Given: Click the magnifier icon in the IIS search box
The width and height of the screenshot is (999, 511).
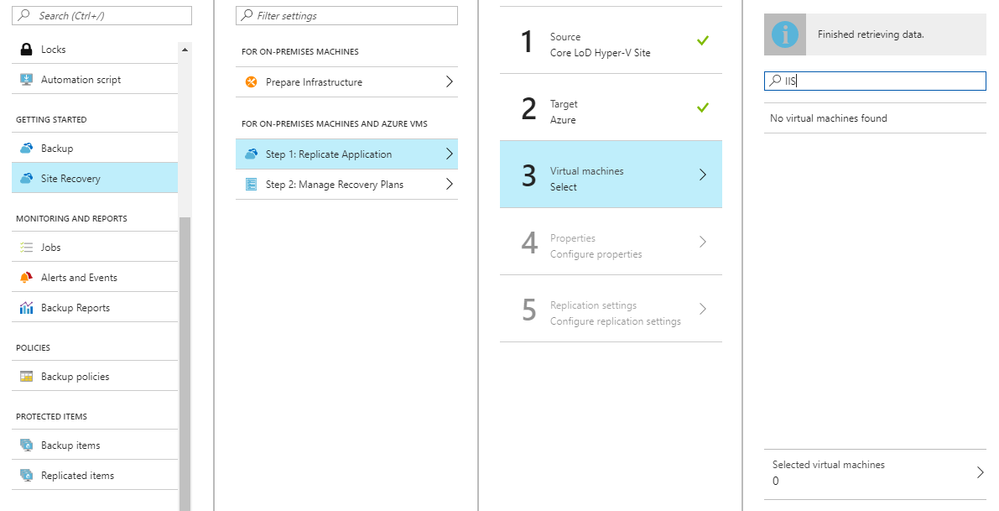Looking at the screenshot, I should [775, 81].
